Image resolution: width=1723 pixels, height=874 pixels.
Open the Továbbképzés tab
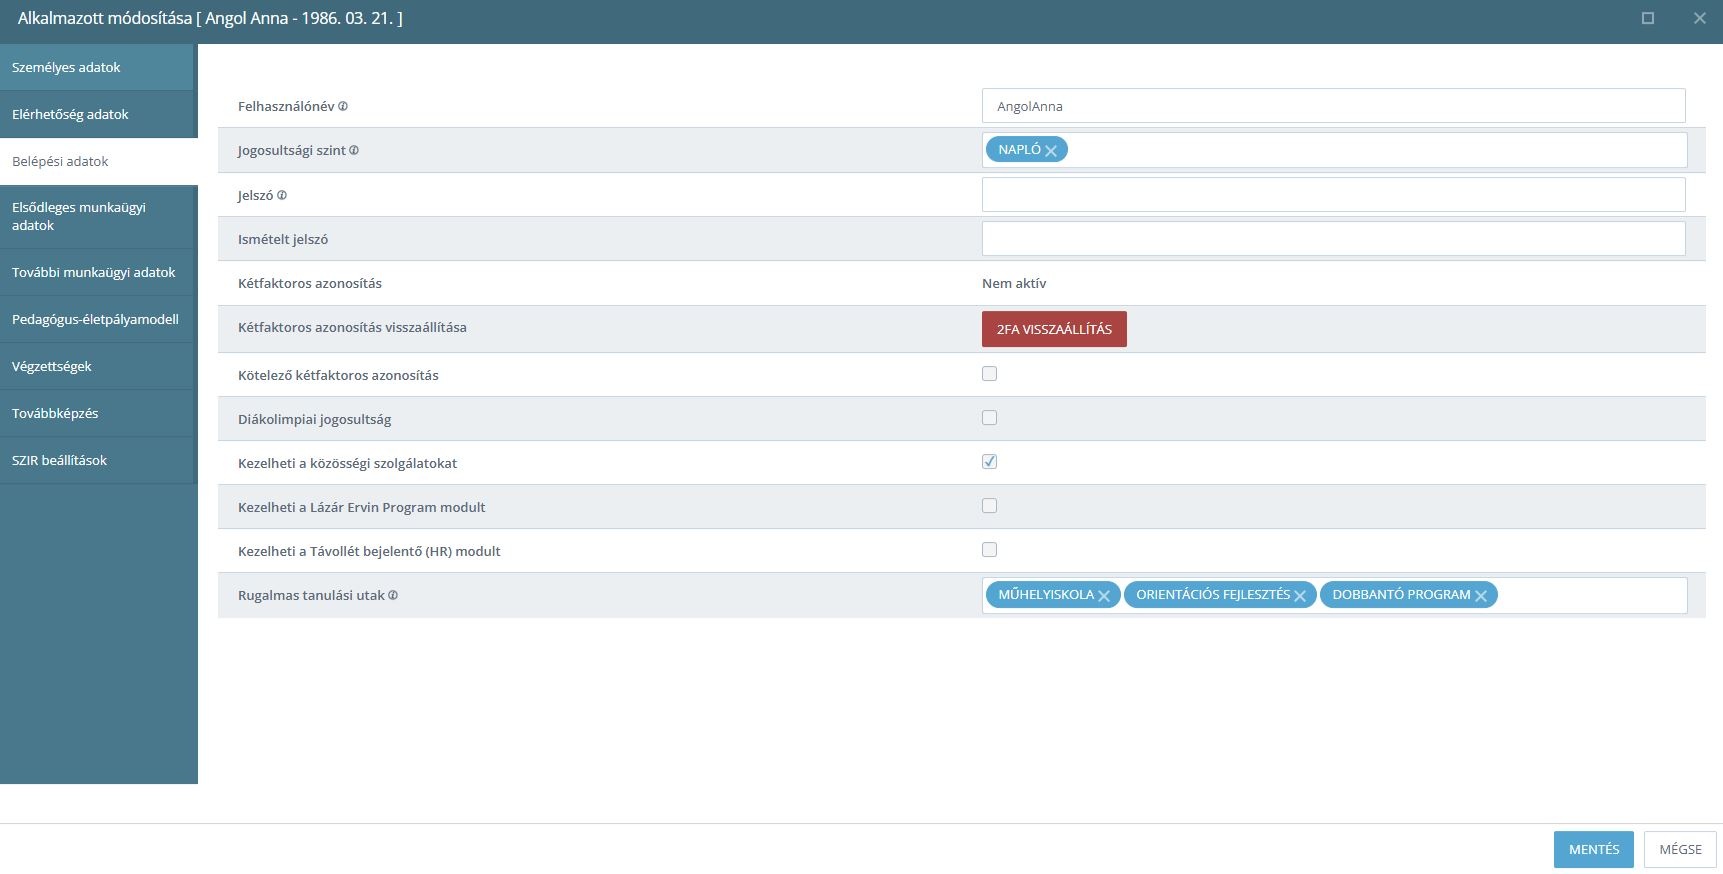click(x=97, y=413)
